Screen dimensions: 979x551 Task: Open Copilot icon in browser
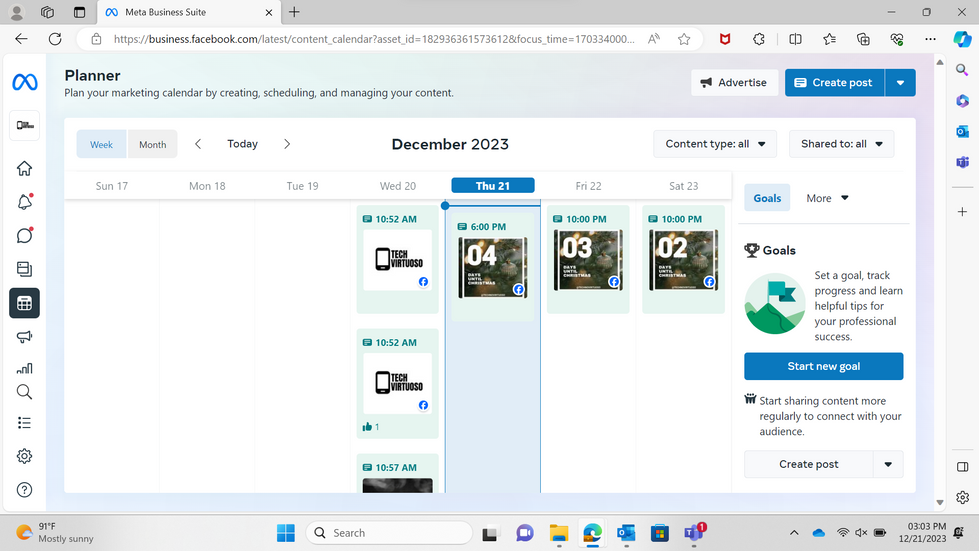[962, 39]
